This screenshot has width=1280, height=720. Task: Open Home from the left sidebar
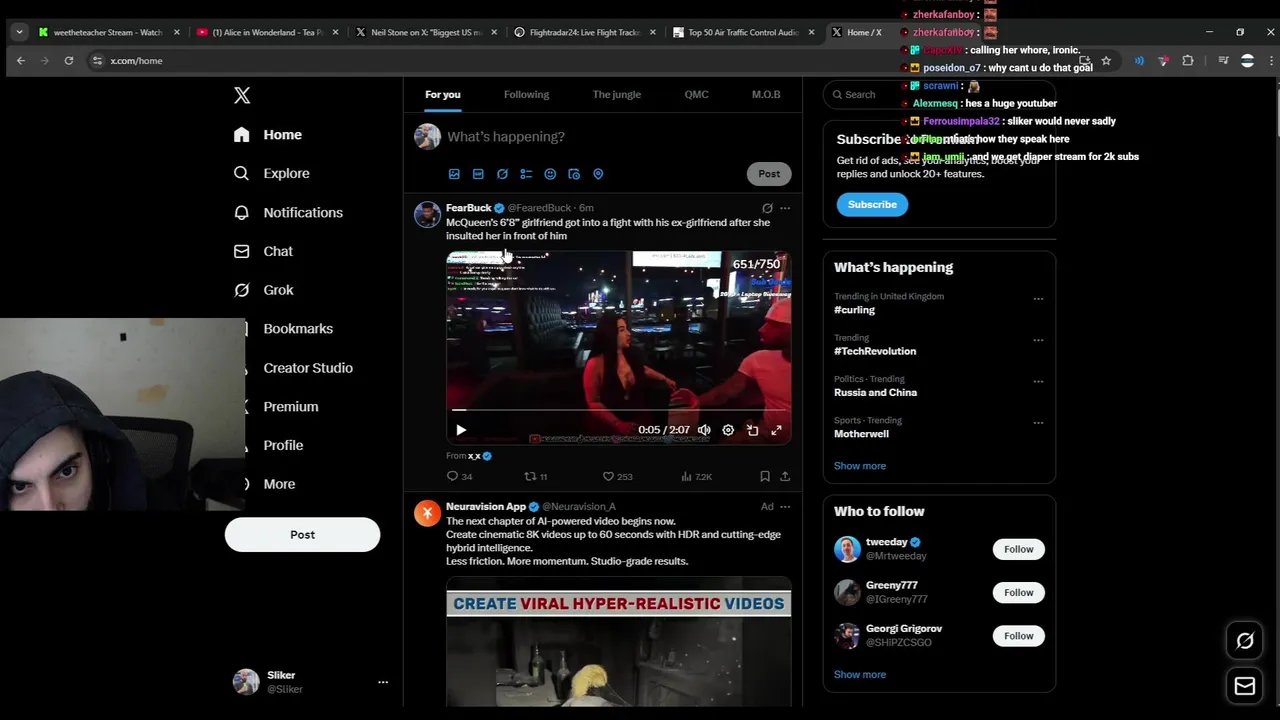tap(267, 134)
